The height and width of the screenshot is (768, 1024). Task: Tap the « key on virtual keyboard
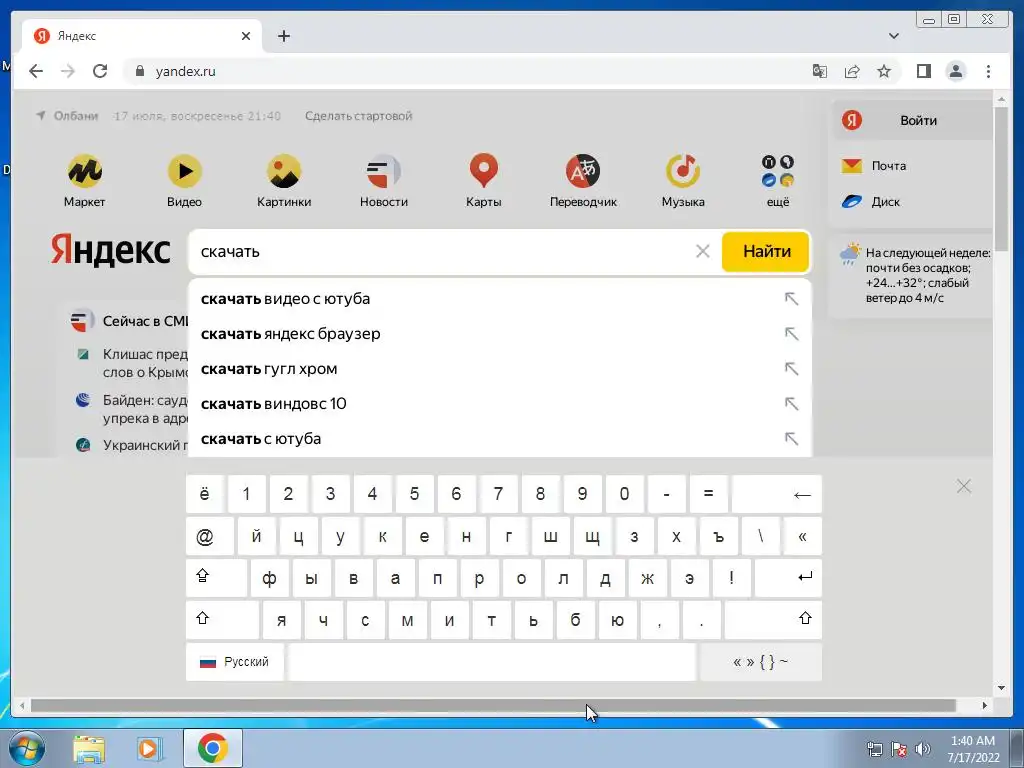click(803, 536)
